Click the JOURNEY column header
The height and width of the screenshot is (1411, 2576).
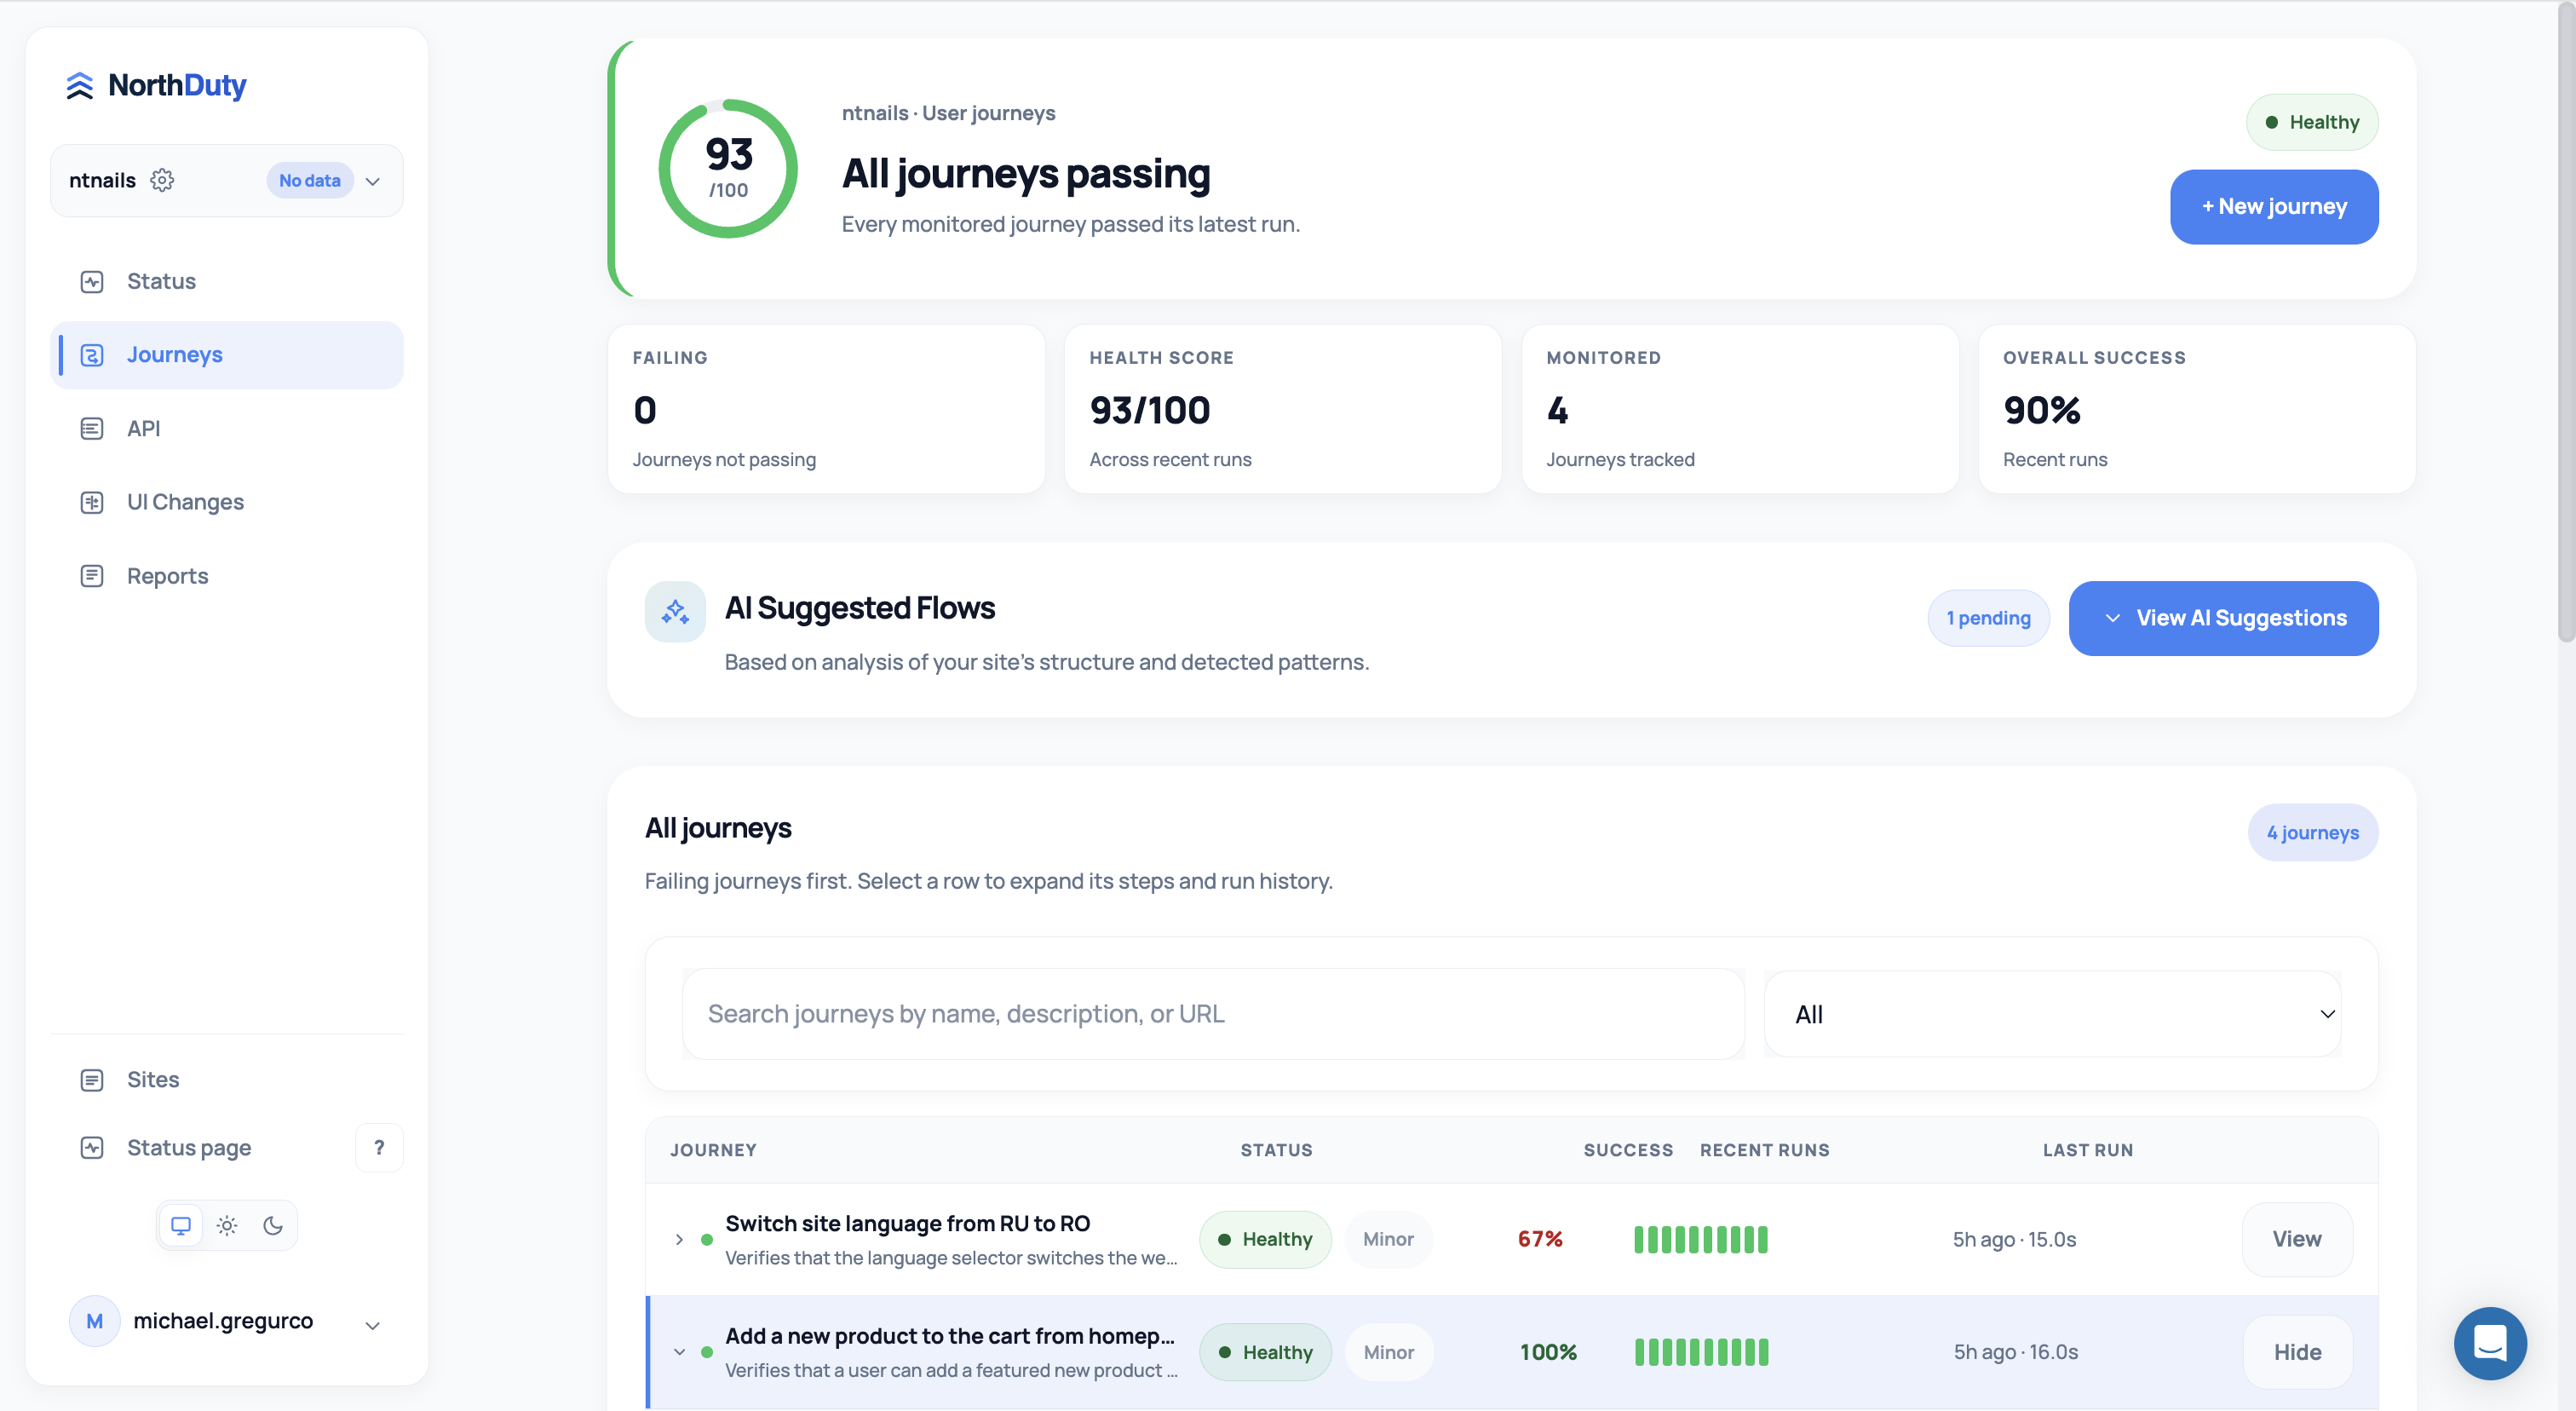713,1150
